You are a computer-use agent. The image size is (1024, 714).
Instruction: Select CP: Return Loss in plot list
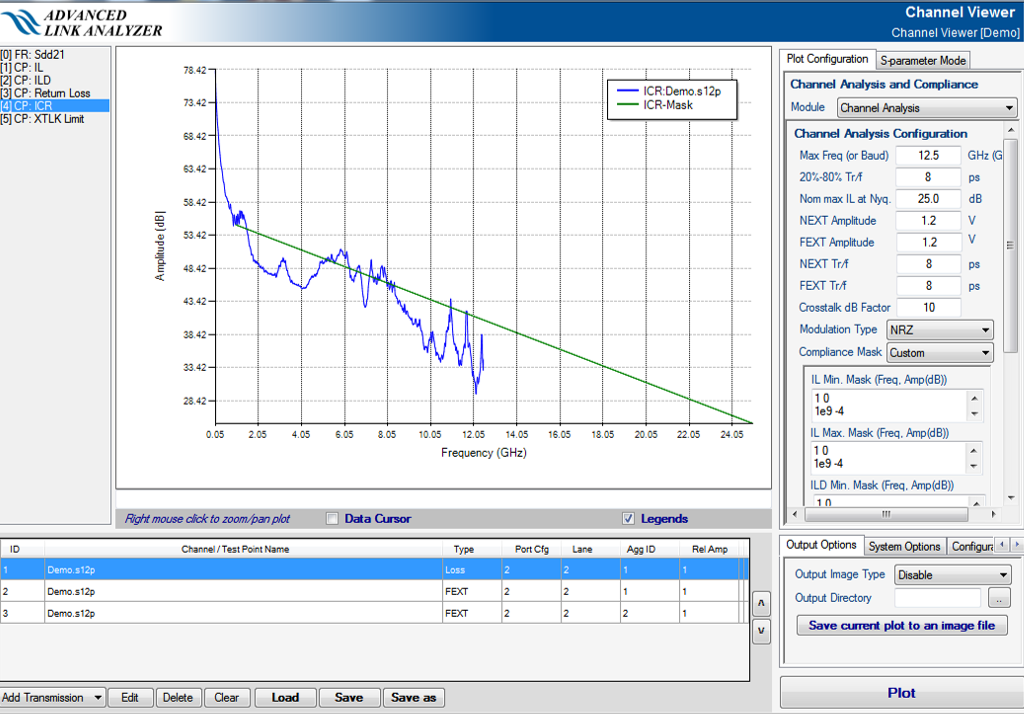click(46, 93)
